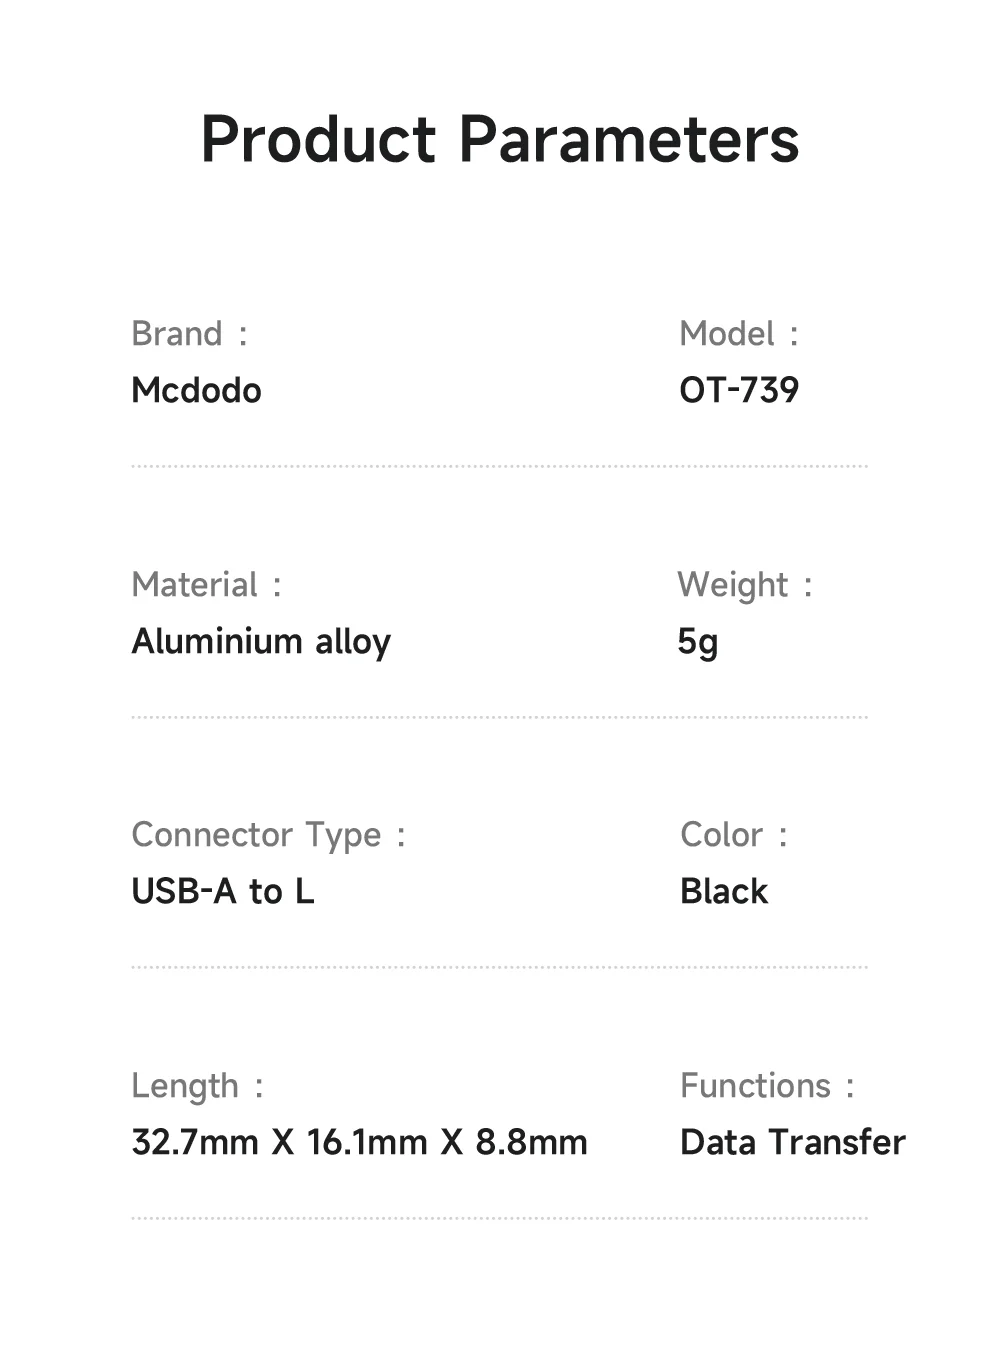The width and height of the screenshot is (1000, 1354).
Task: Select the Model label
Action: pos(738,334)
